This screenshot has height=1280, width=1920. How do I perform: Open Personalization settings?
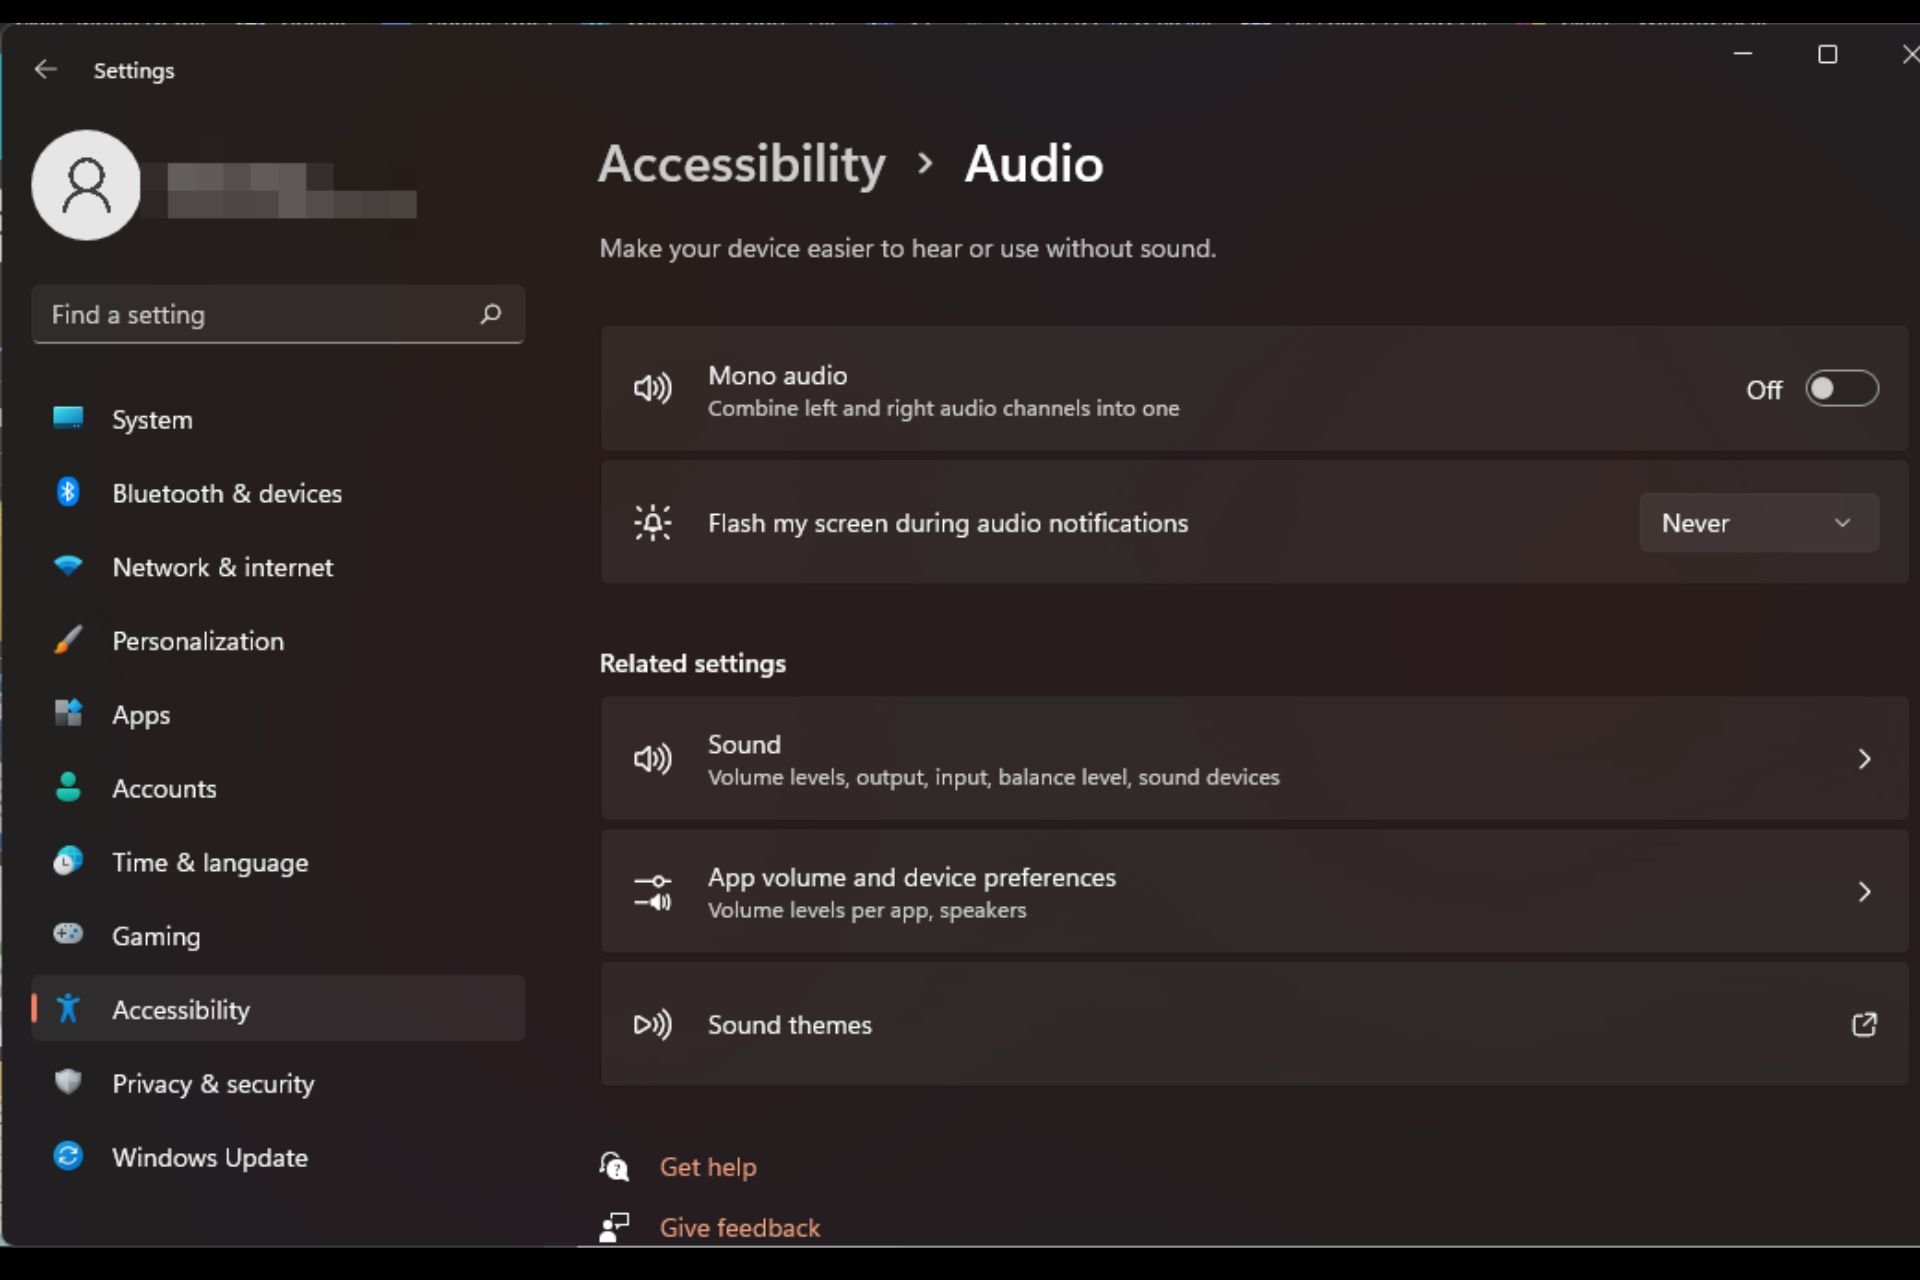click(x=198, y=640)
